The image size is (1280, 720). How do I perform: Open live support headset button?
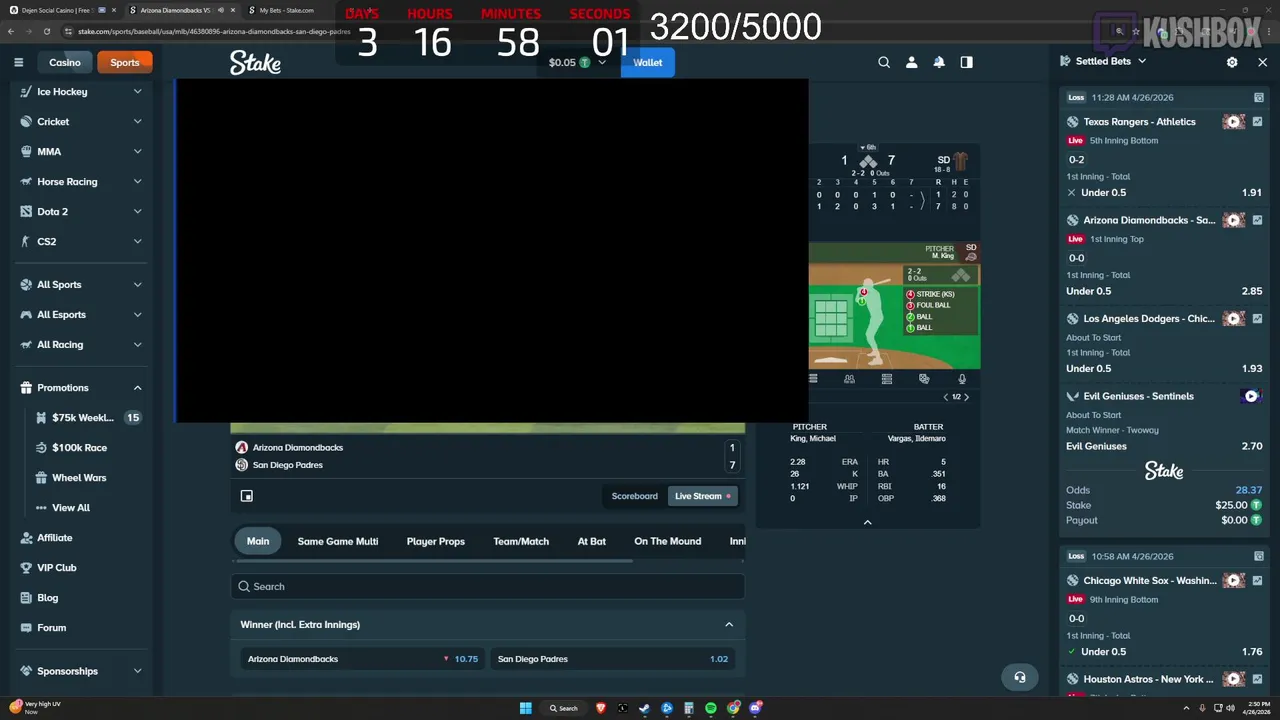pyautogui.click(x=1020, y=677)
